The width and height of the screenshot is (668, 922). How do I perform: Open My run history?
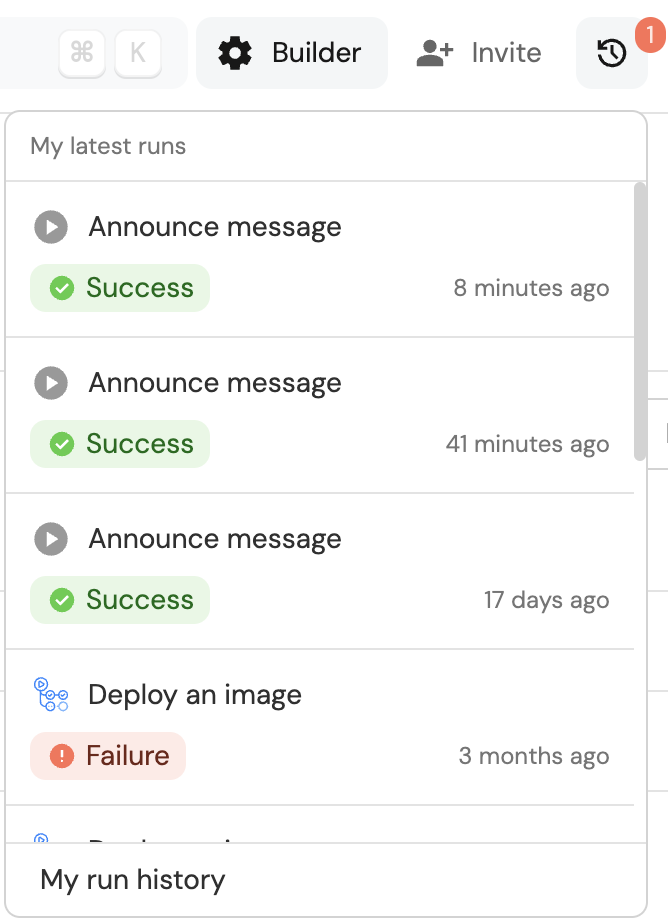tap(133, 880)
